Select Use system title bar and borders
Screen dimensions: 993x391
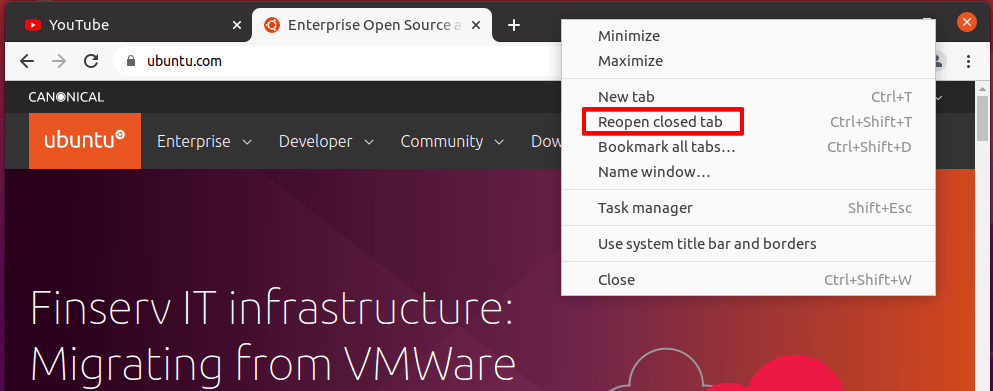[x=749, y=243]
